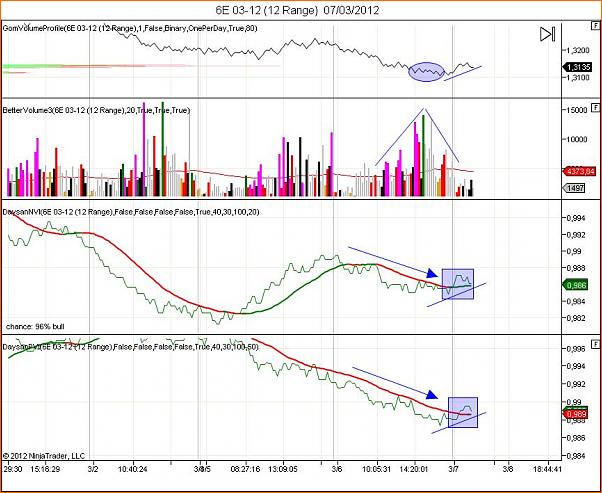
Task: Click the 3/7 date axis label
Action: (453, 469)
